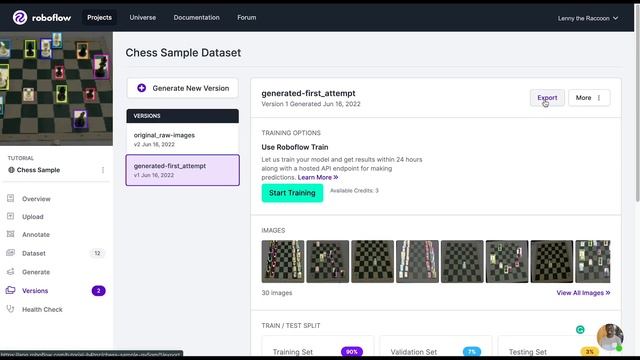
Task: Open the Health Check sidebar section
Action: tap(42, 309)
